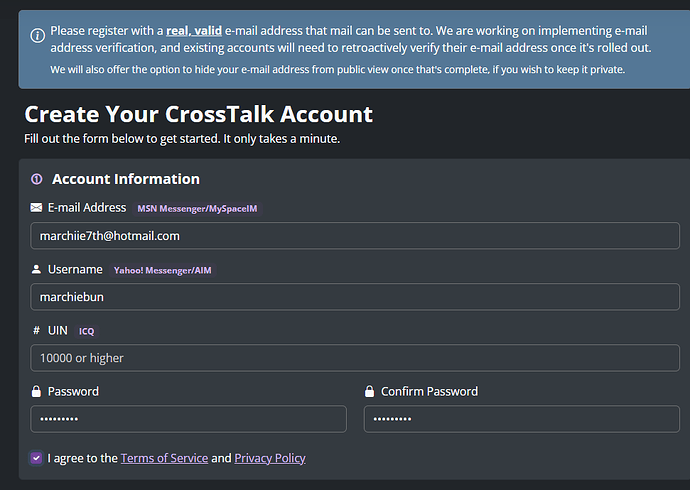Focus the Confirm Password input field
The height and width of the screenshot is (490, 690).
click(x=521, y=419)
